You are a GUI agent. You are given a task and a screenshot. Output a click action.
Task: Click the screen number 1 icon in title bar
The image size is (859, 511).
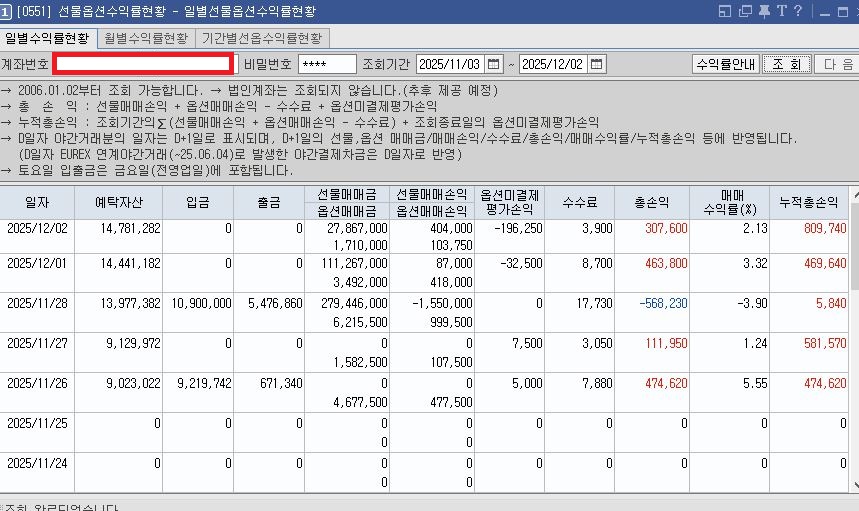point(5,12)
